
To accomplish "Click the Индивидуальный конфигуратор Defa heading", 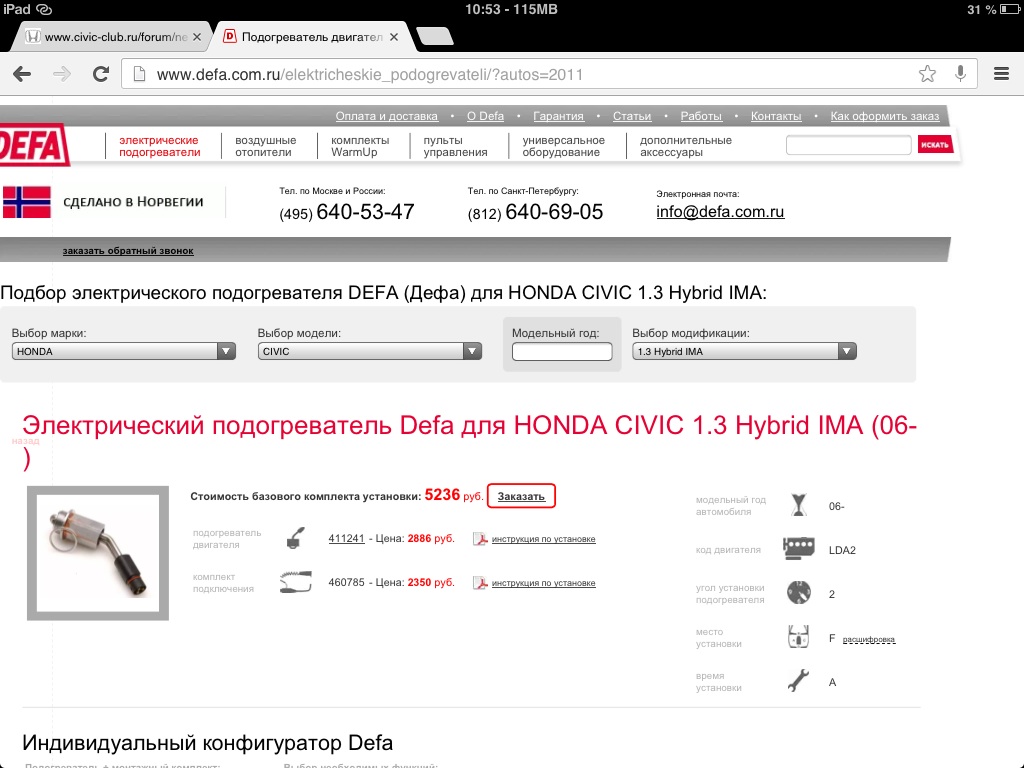I will tap(208, 743).
